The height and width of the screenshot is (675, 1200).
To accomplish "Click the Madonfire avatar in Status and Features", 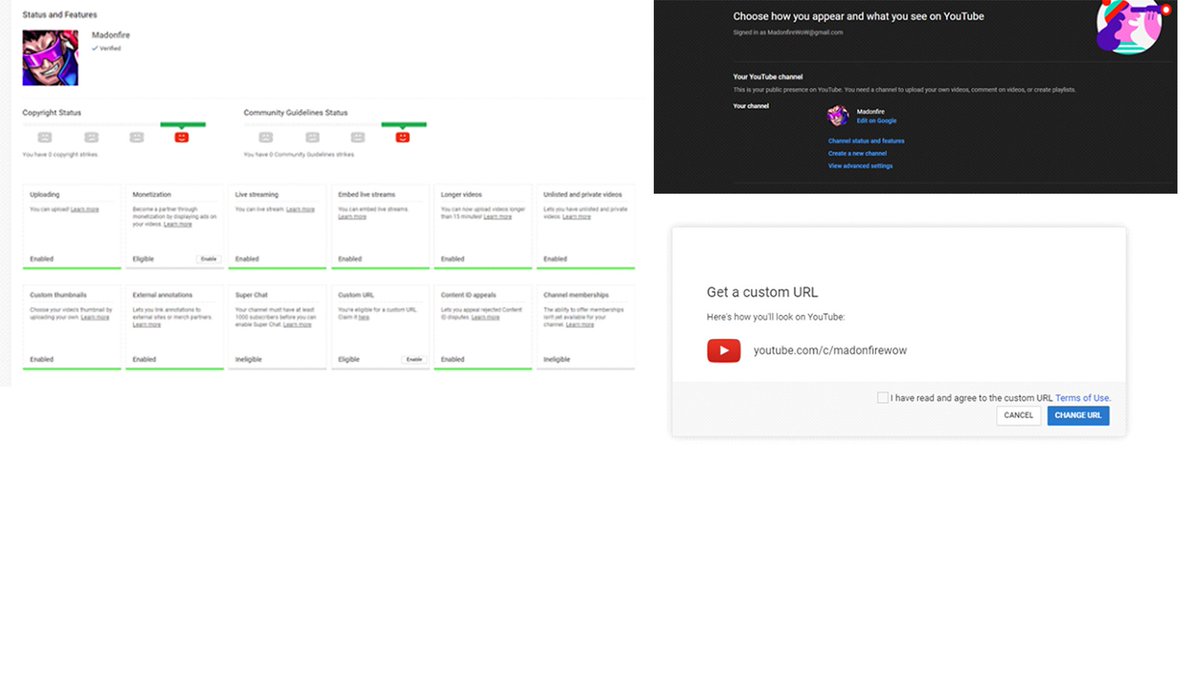I will [50, 58].
